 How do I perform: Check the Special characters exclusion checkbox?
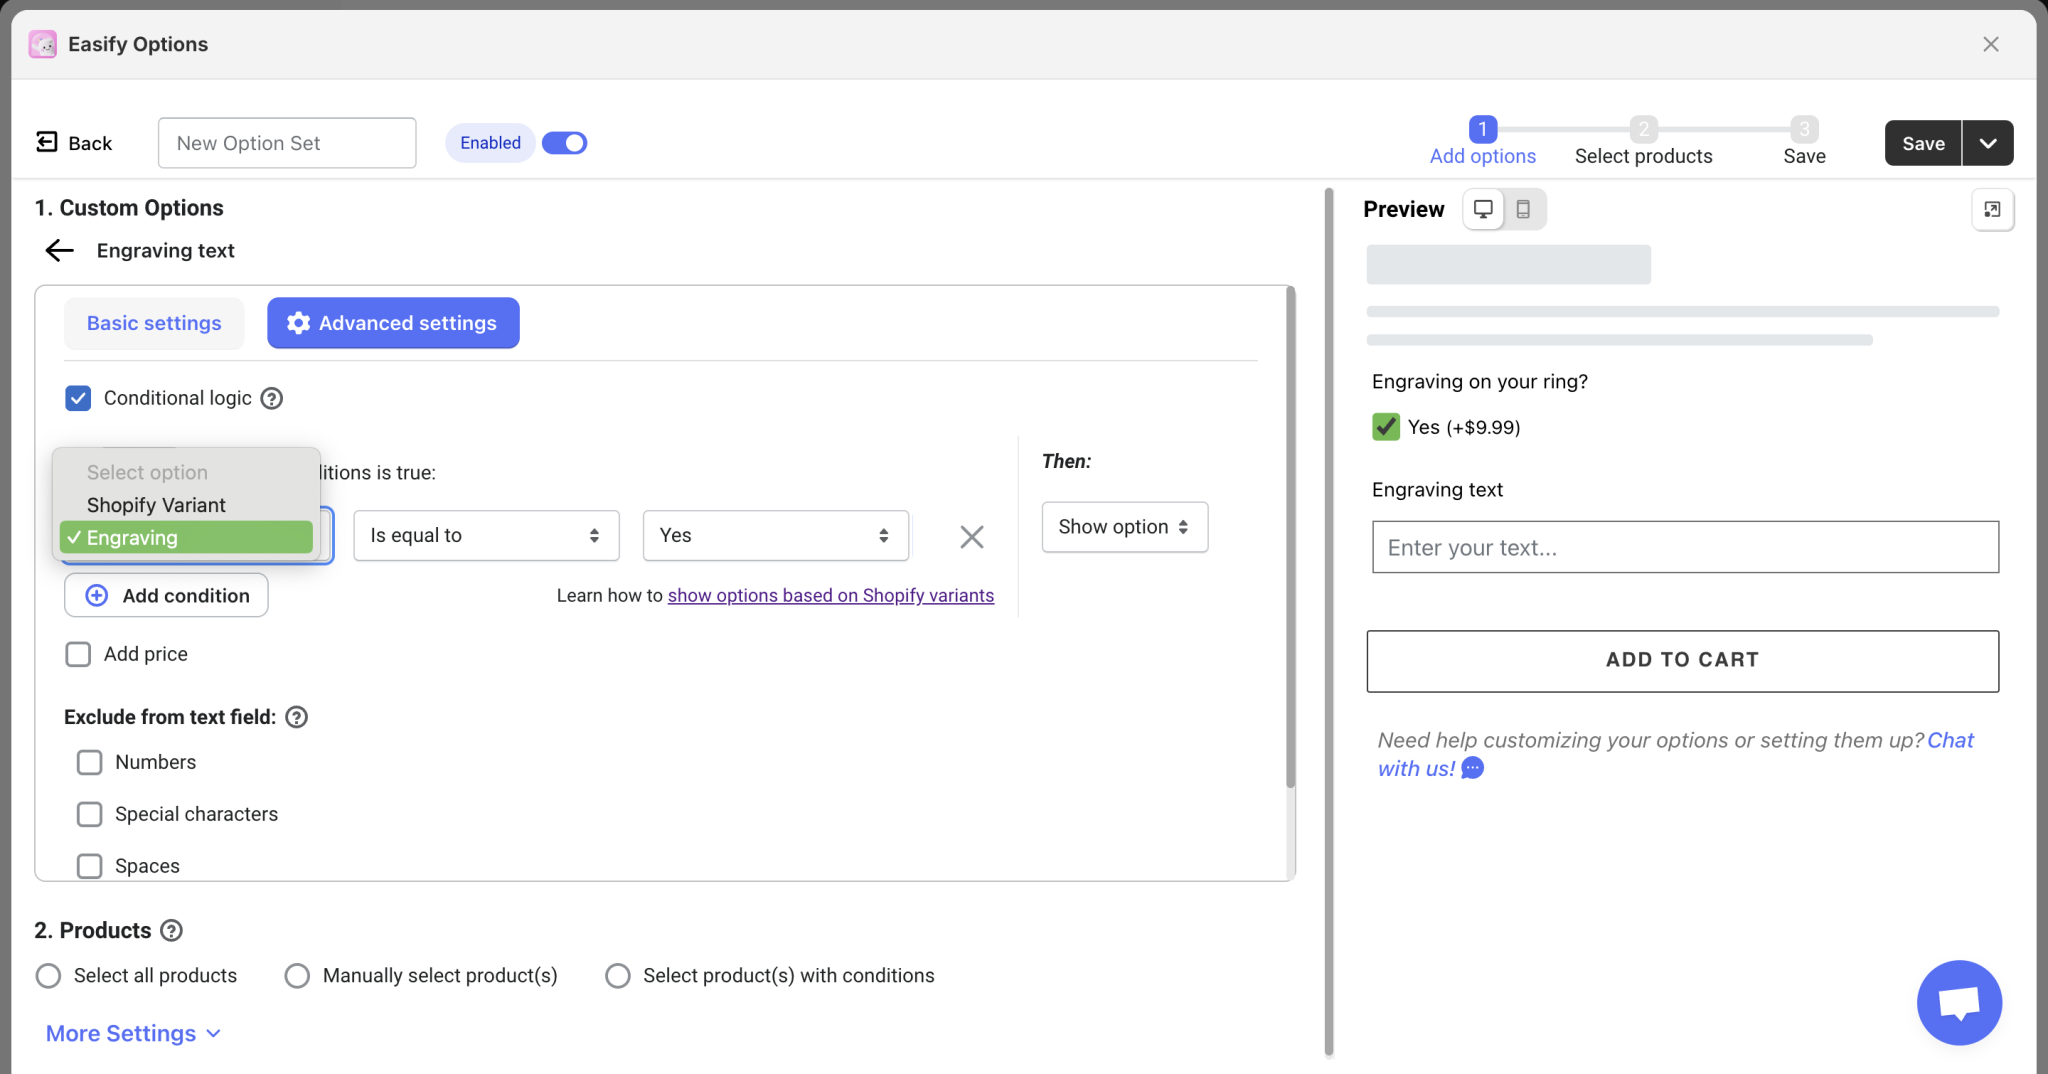point(90,814)
